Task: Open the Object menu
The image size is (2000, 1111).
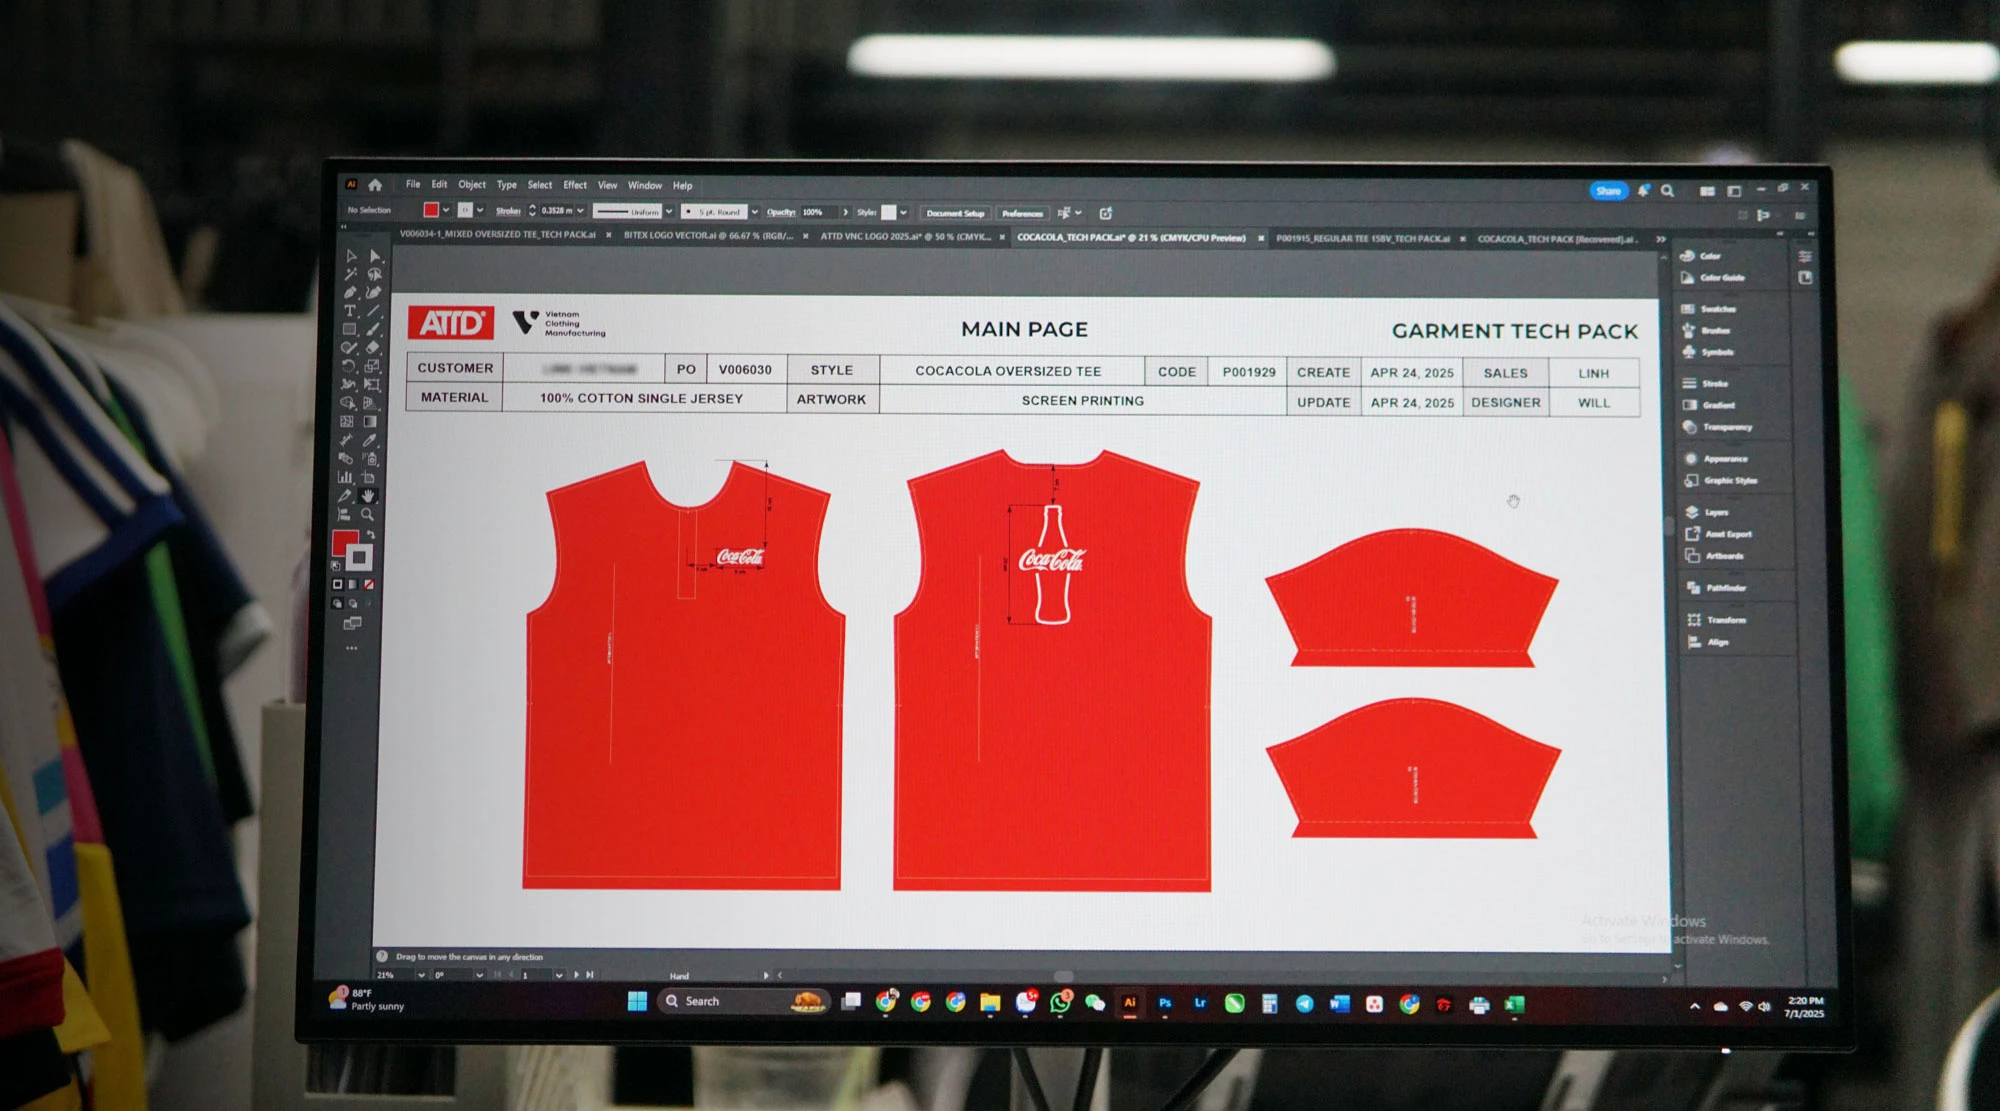Action: (472, 185)
